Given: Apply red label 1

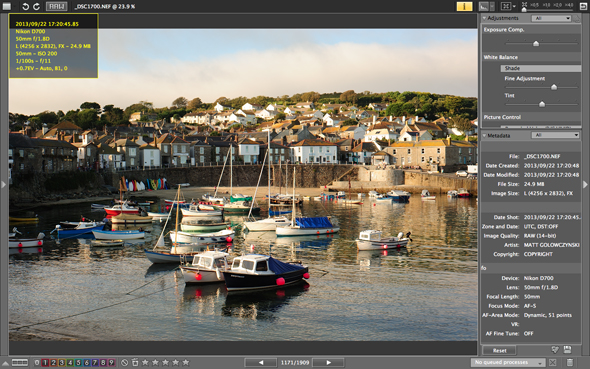Looking at the screenshot, I should coord(45,363).
